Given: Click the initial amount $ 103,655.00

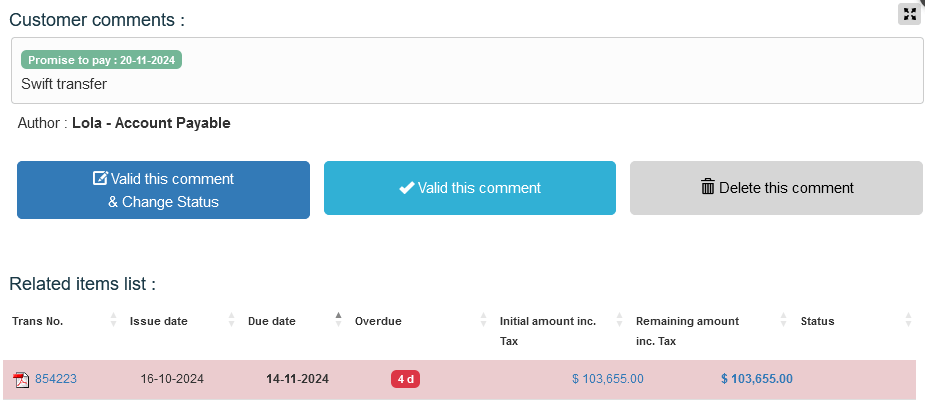Looking at the screenshot, I should coord(607,379).
